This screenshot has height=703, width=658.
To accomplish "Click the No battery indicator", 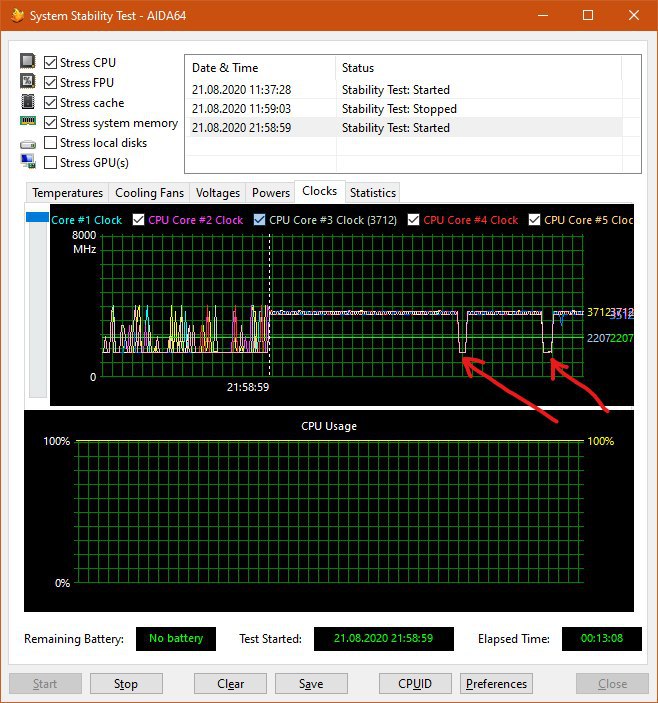I will point(176,638).
